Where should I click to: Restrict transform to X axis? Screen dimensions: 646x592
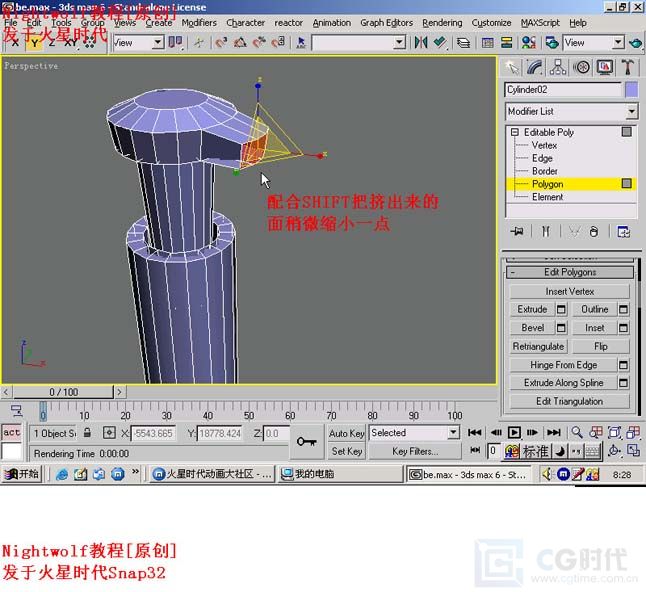[x=15, y=42]
